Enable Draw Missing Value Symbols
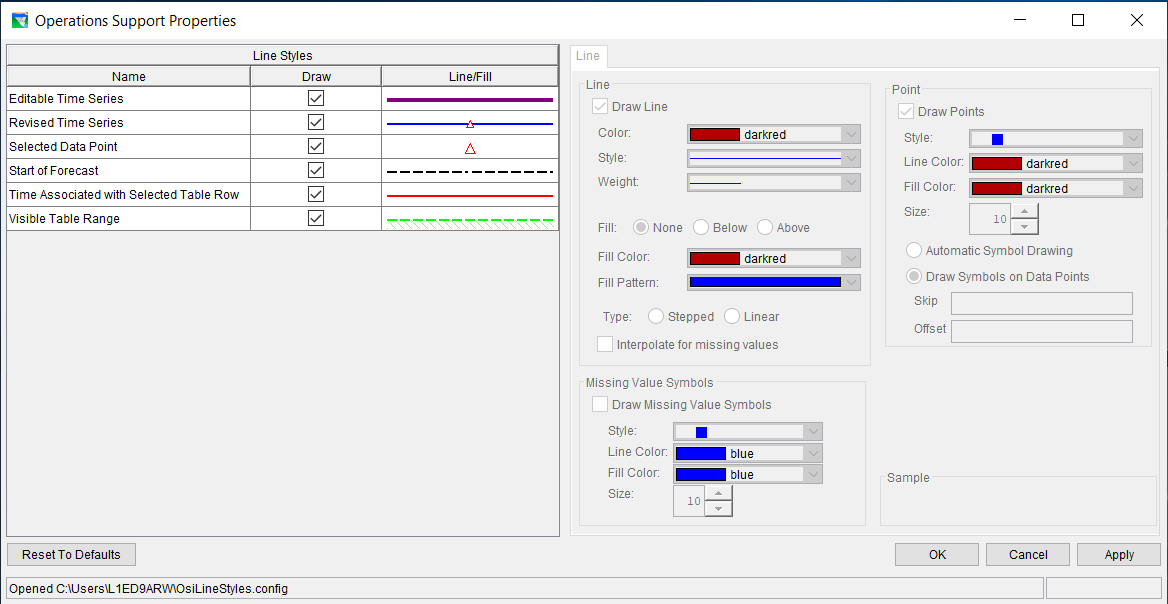Viewport: 1168px width, 604px height. (600, 405)
